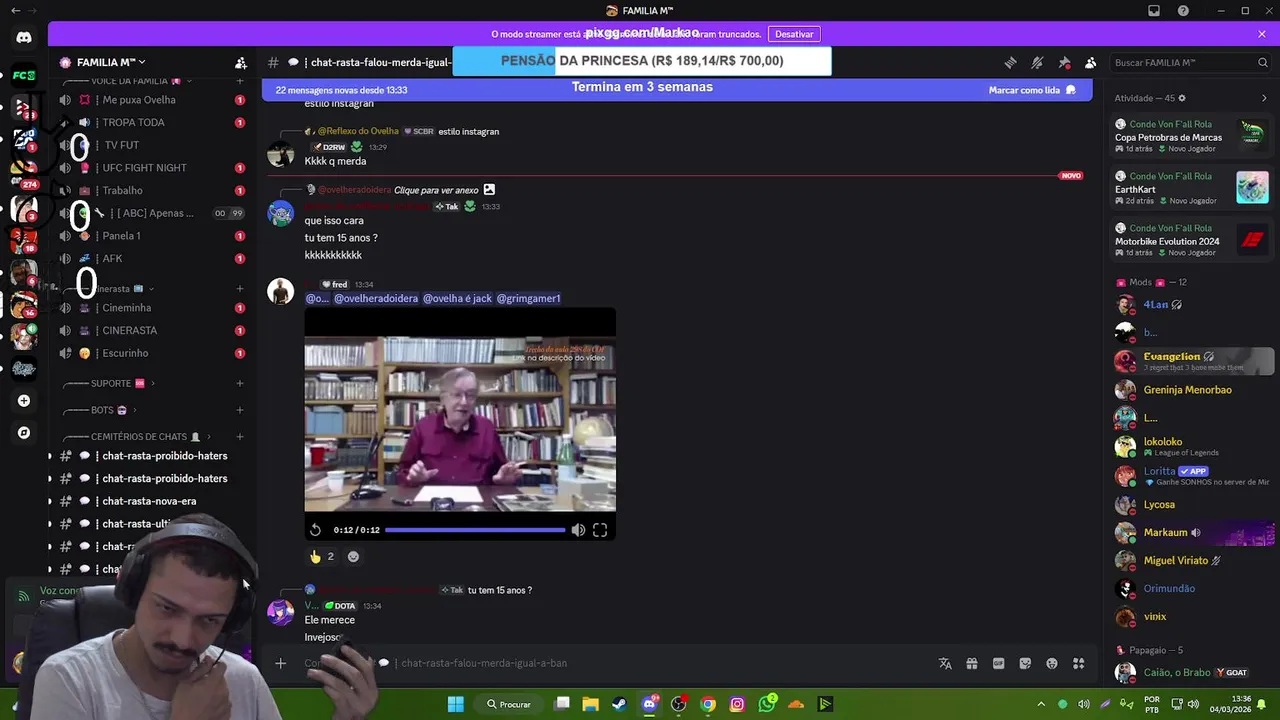Image resolution: width=1280 pixels, height=720 pixels.
Task: Click the @ovelha é jack mention
Action: click(x=457, y=298)
